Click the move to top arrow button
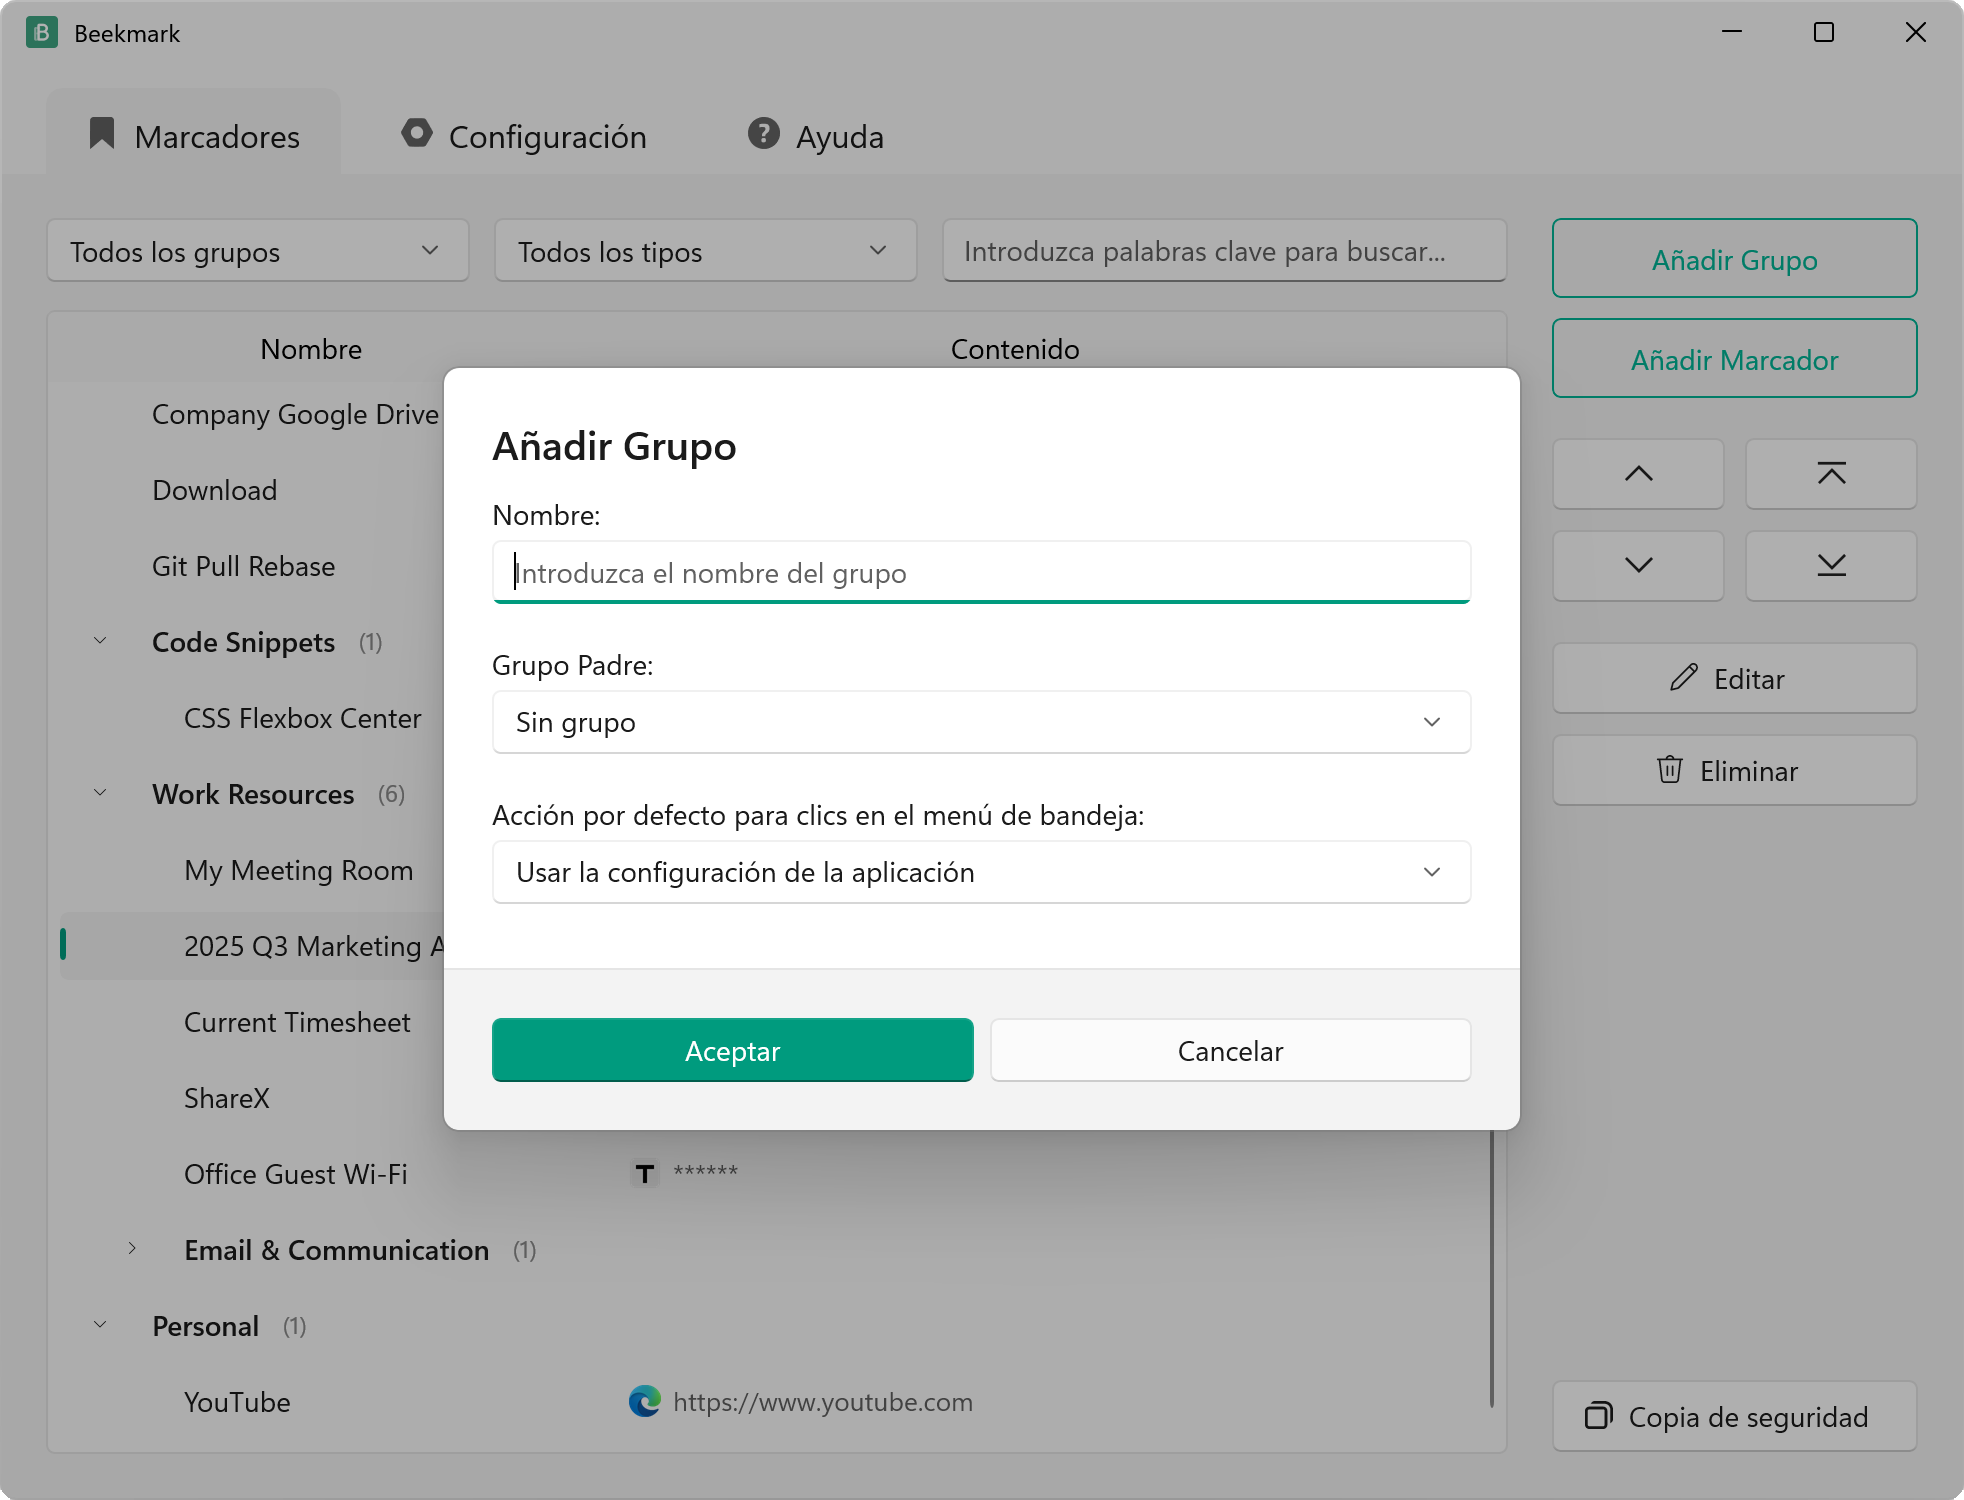The height and width of the screenshot is (1500, 1964). tap(1831, 474)
